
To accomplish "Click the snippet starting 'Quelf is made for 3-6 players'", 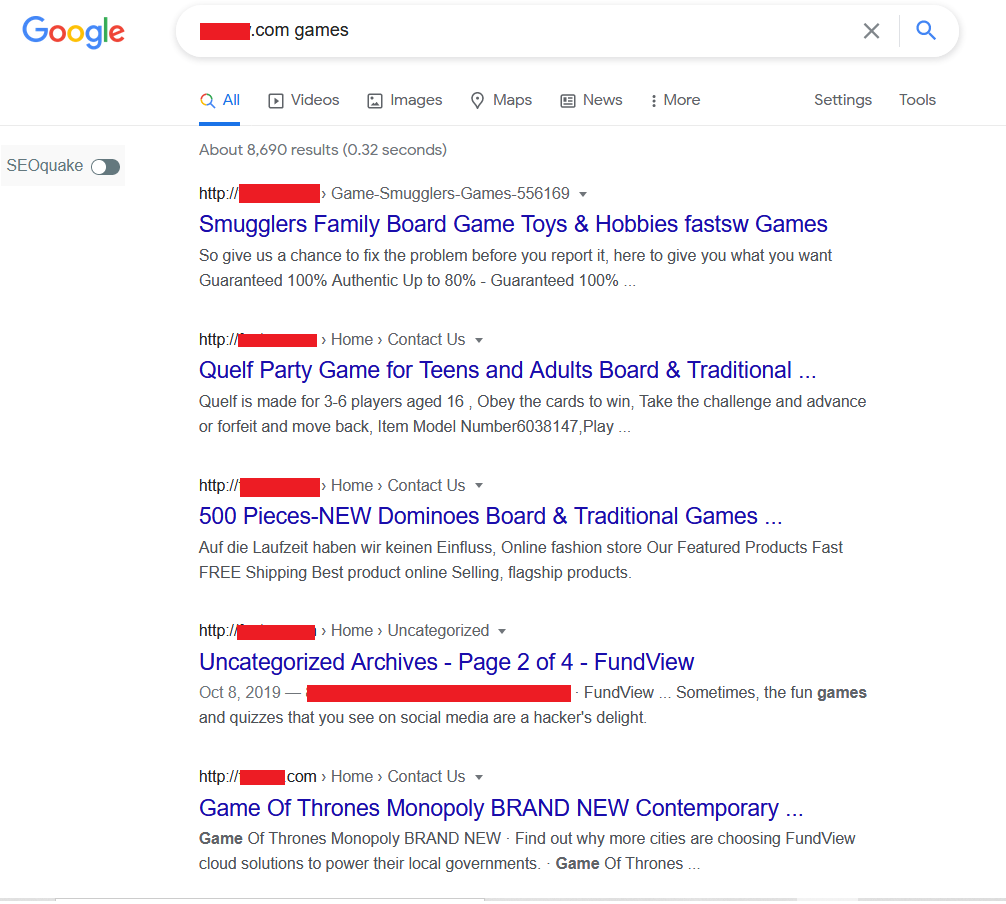I will (533, 414).
